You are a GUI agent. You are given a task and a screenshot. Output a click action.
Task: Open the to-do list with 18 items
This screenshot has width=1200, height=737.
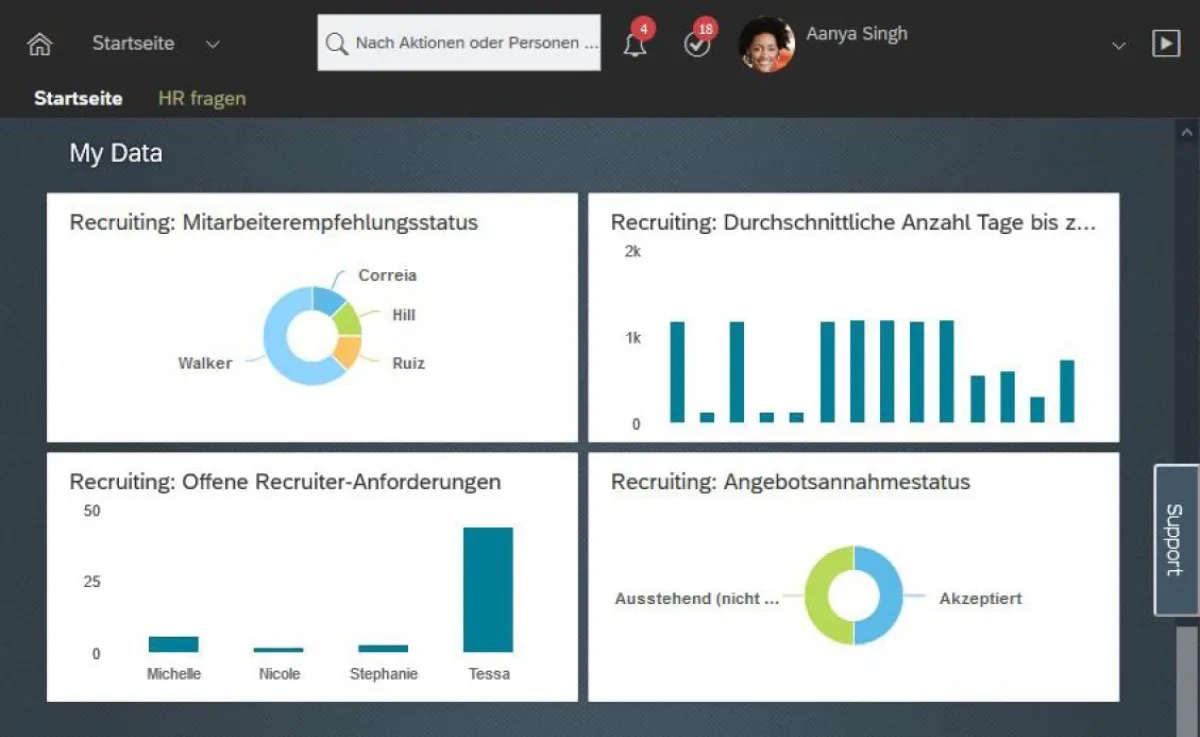697,45
